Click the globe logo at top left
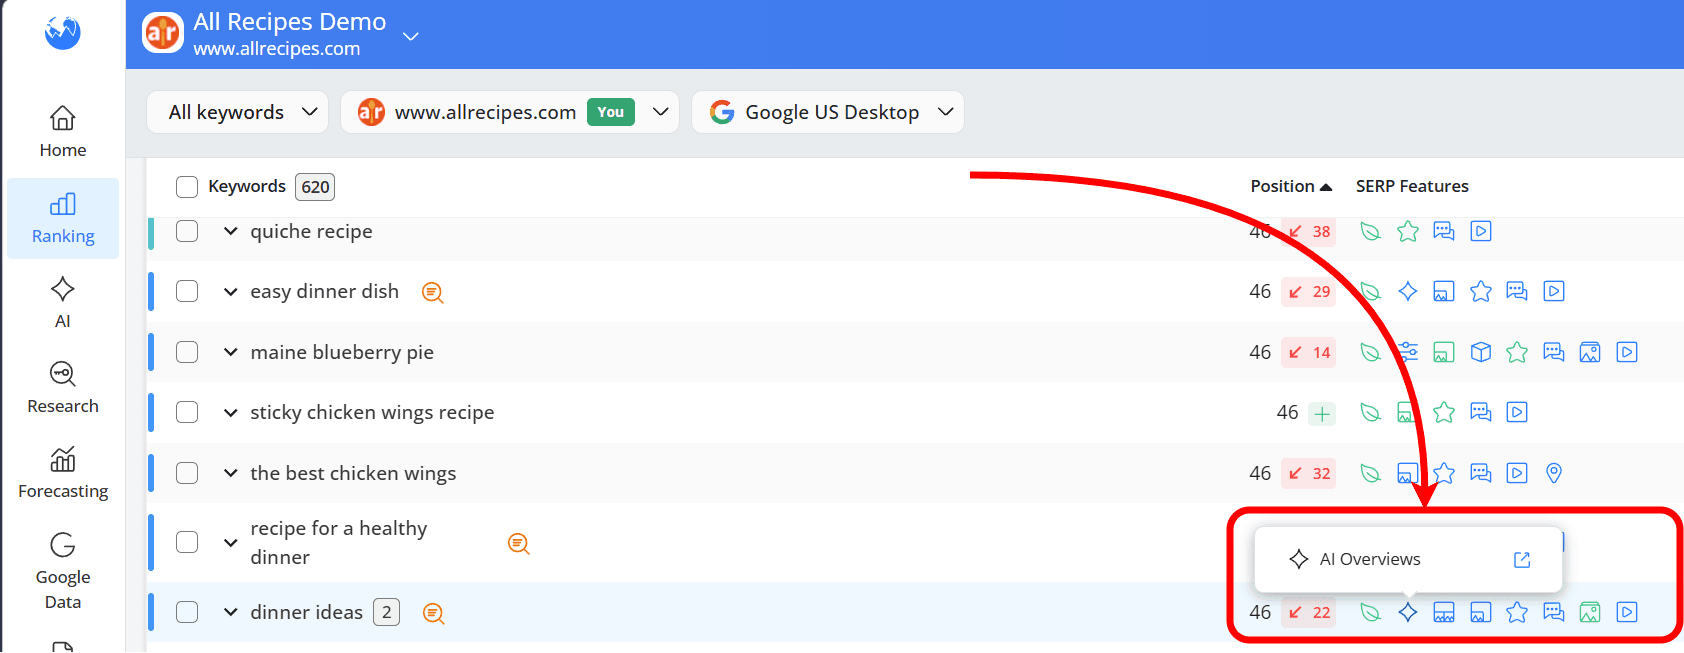This screenshot has height=653, width=1684. pos(62,32)
